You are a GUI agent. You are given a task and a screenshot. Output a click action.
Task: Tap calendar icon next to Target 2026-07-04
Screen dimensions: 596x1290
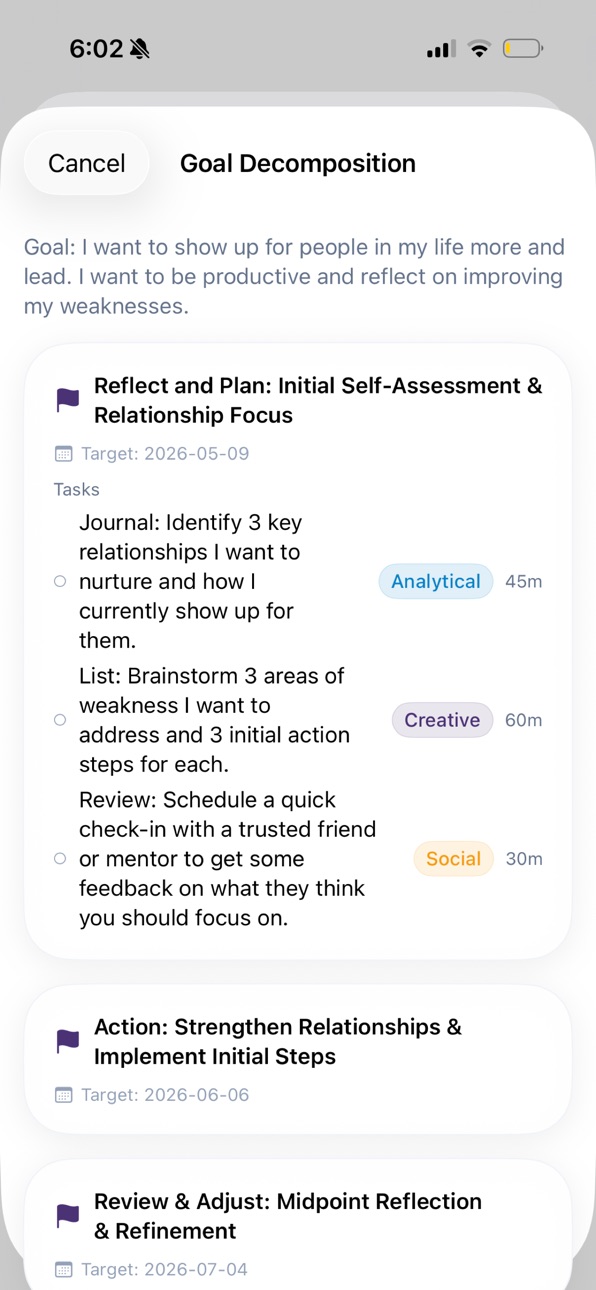click(x=64, y=1270)
